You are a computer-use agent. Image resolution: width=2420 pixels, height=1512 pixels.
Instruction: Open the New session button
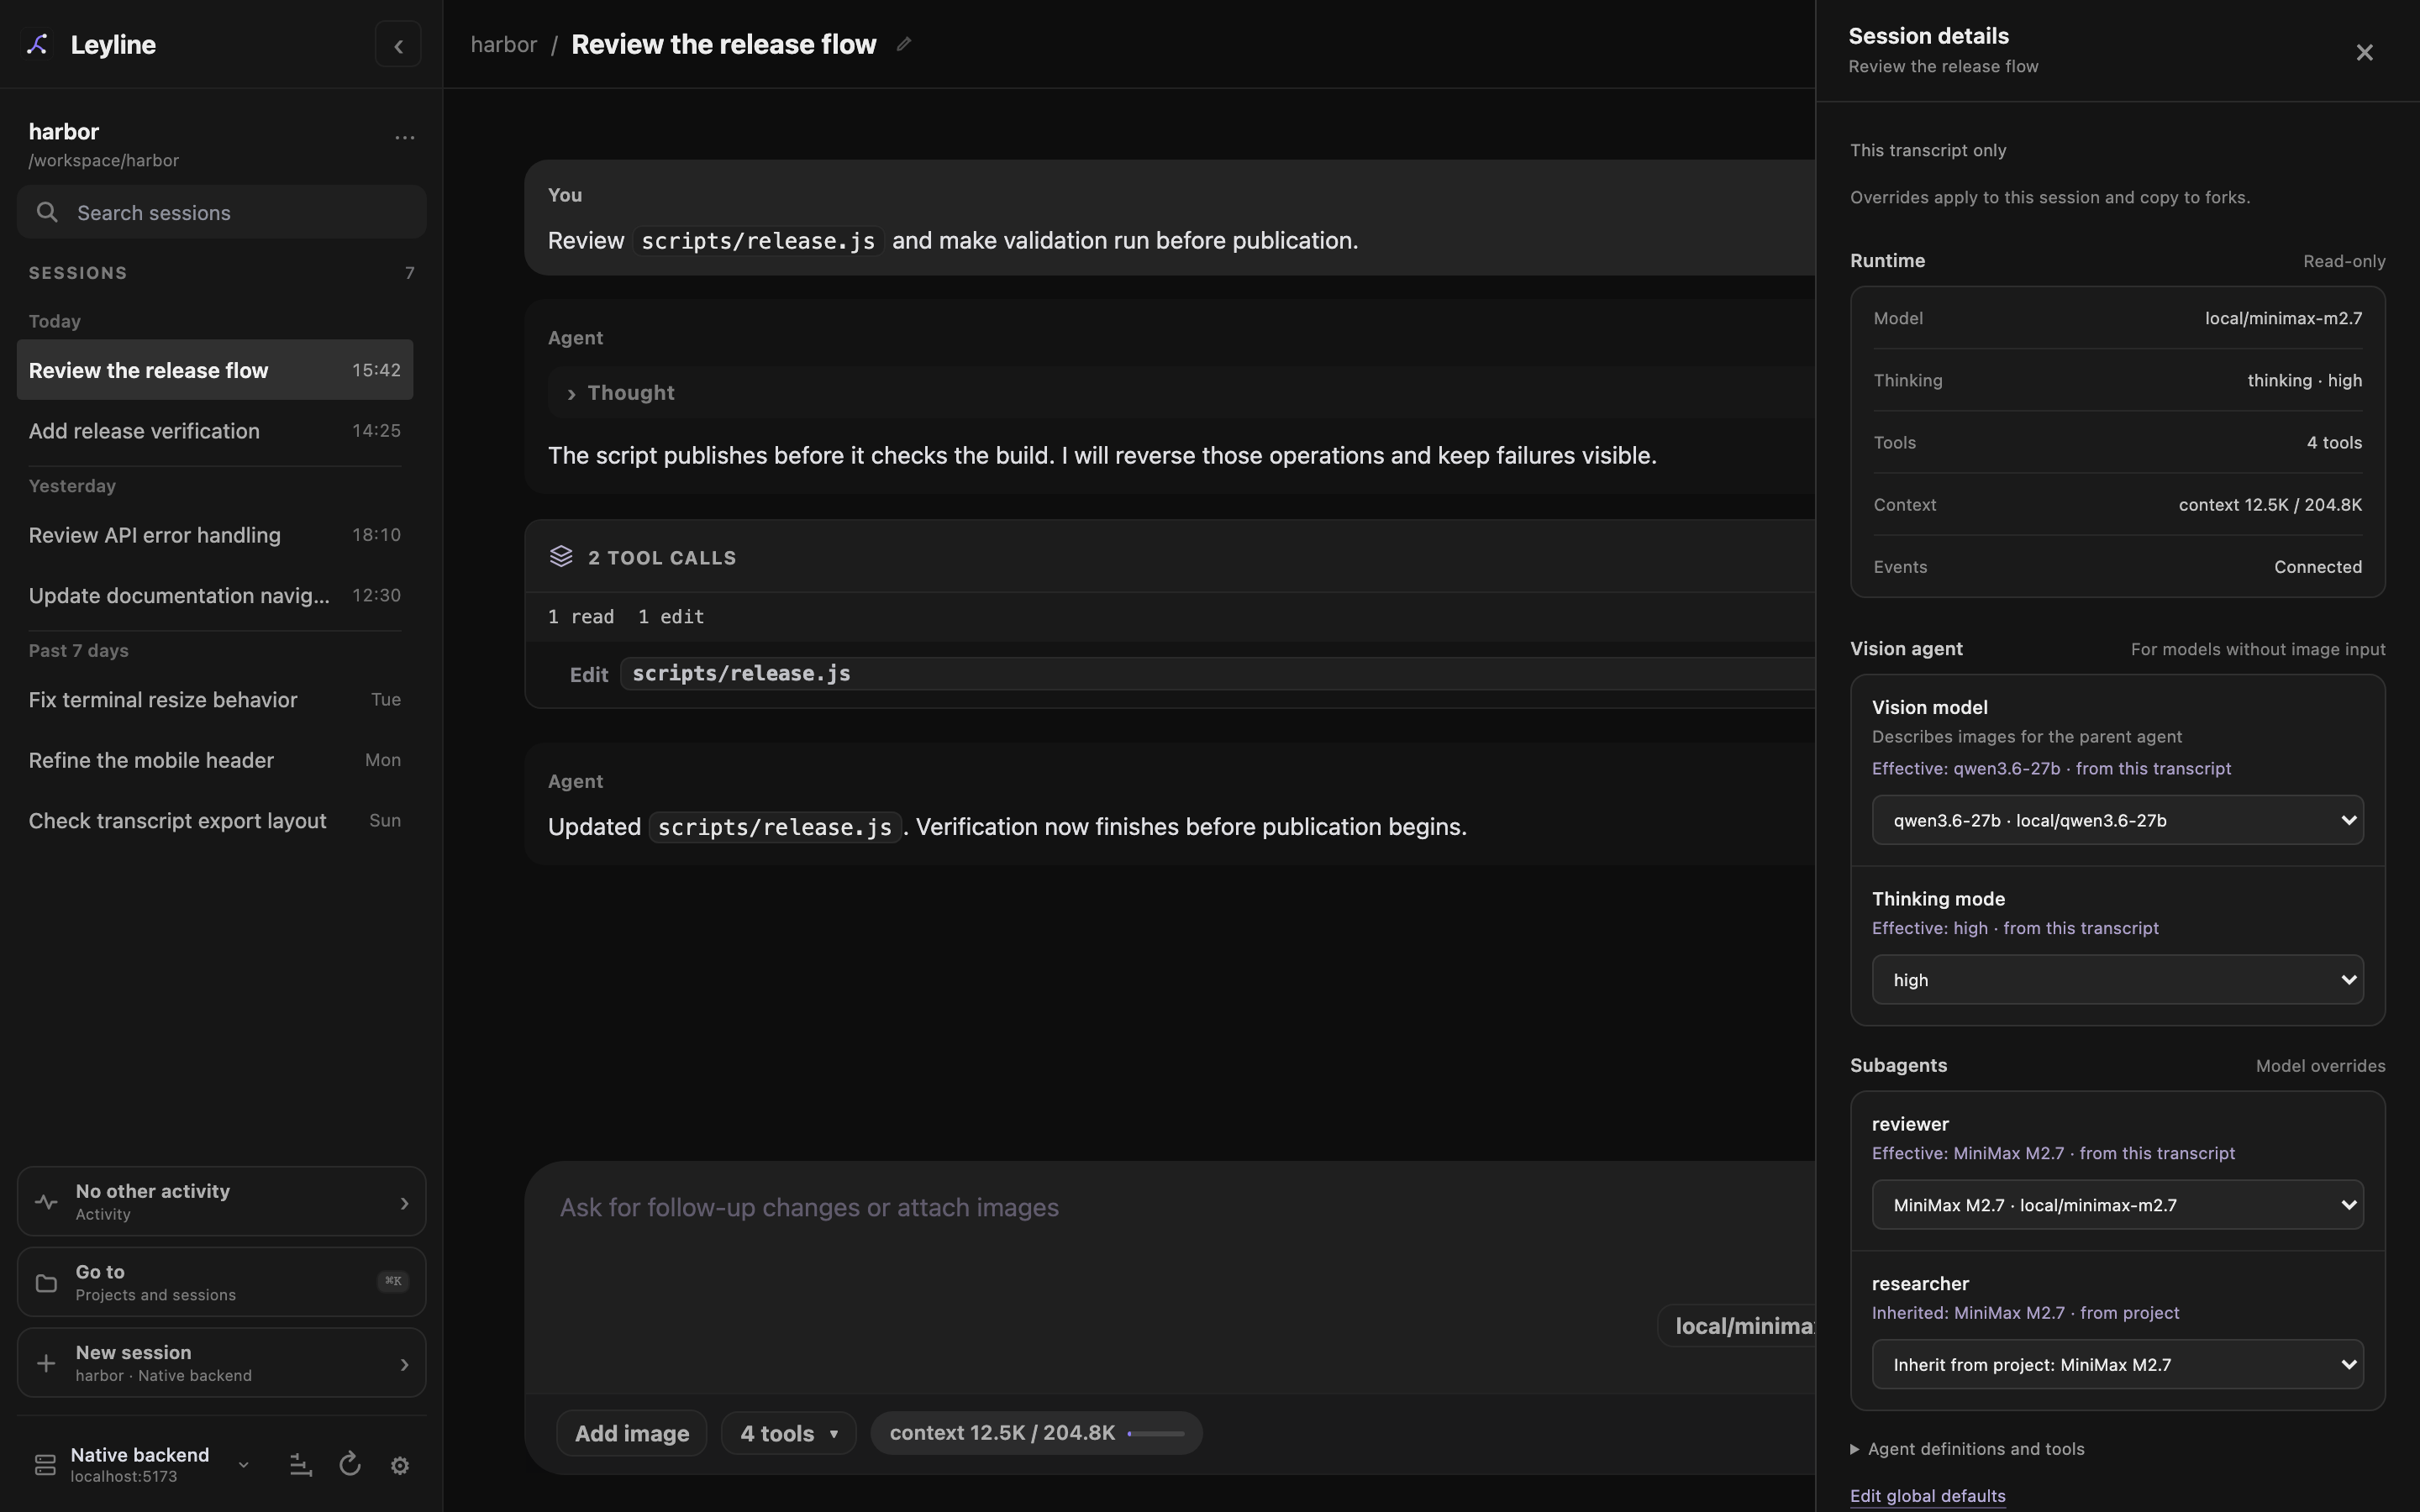pyautogui.click(x=221, y=1363)
